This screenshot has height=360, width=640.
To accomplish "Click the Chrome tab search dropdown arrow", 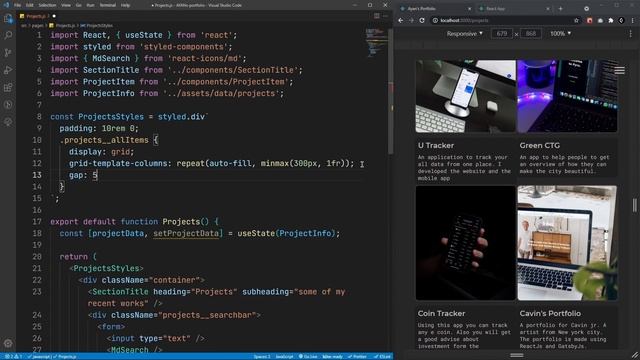I will point(587,9).
